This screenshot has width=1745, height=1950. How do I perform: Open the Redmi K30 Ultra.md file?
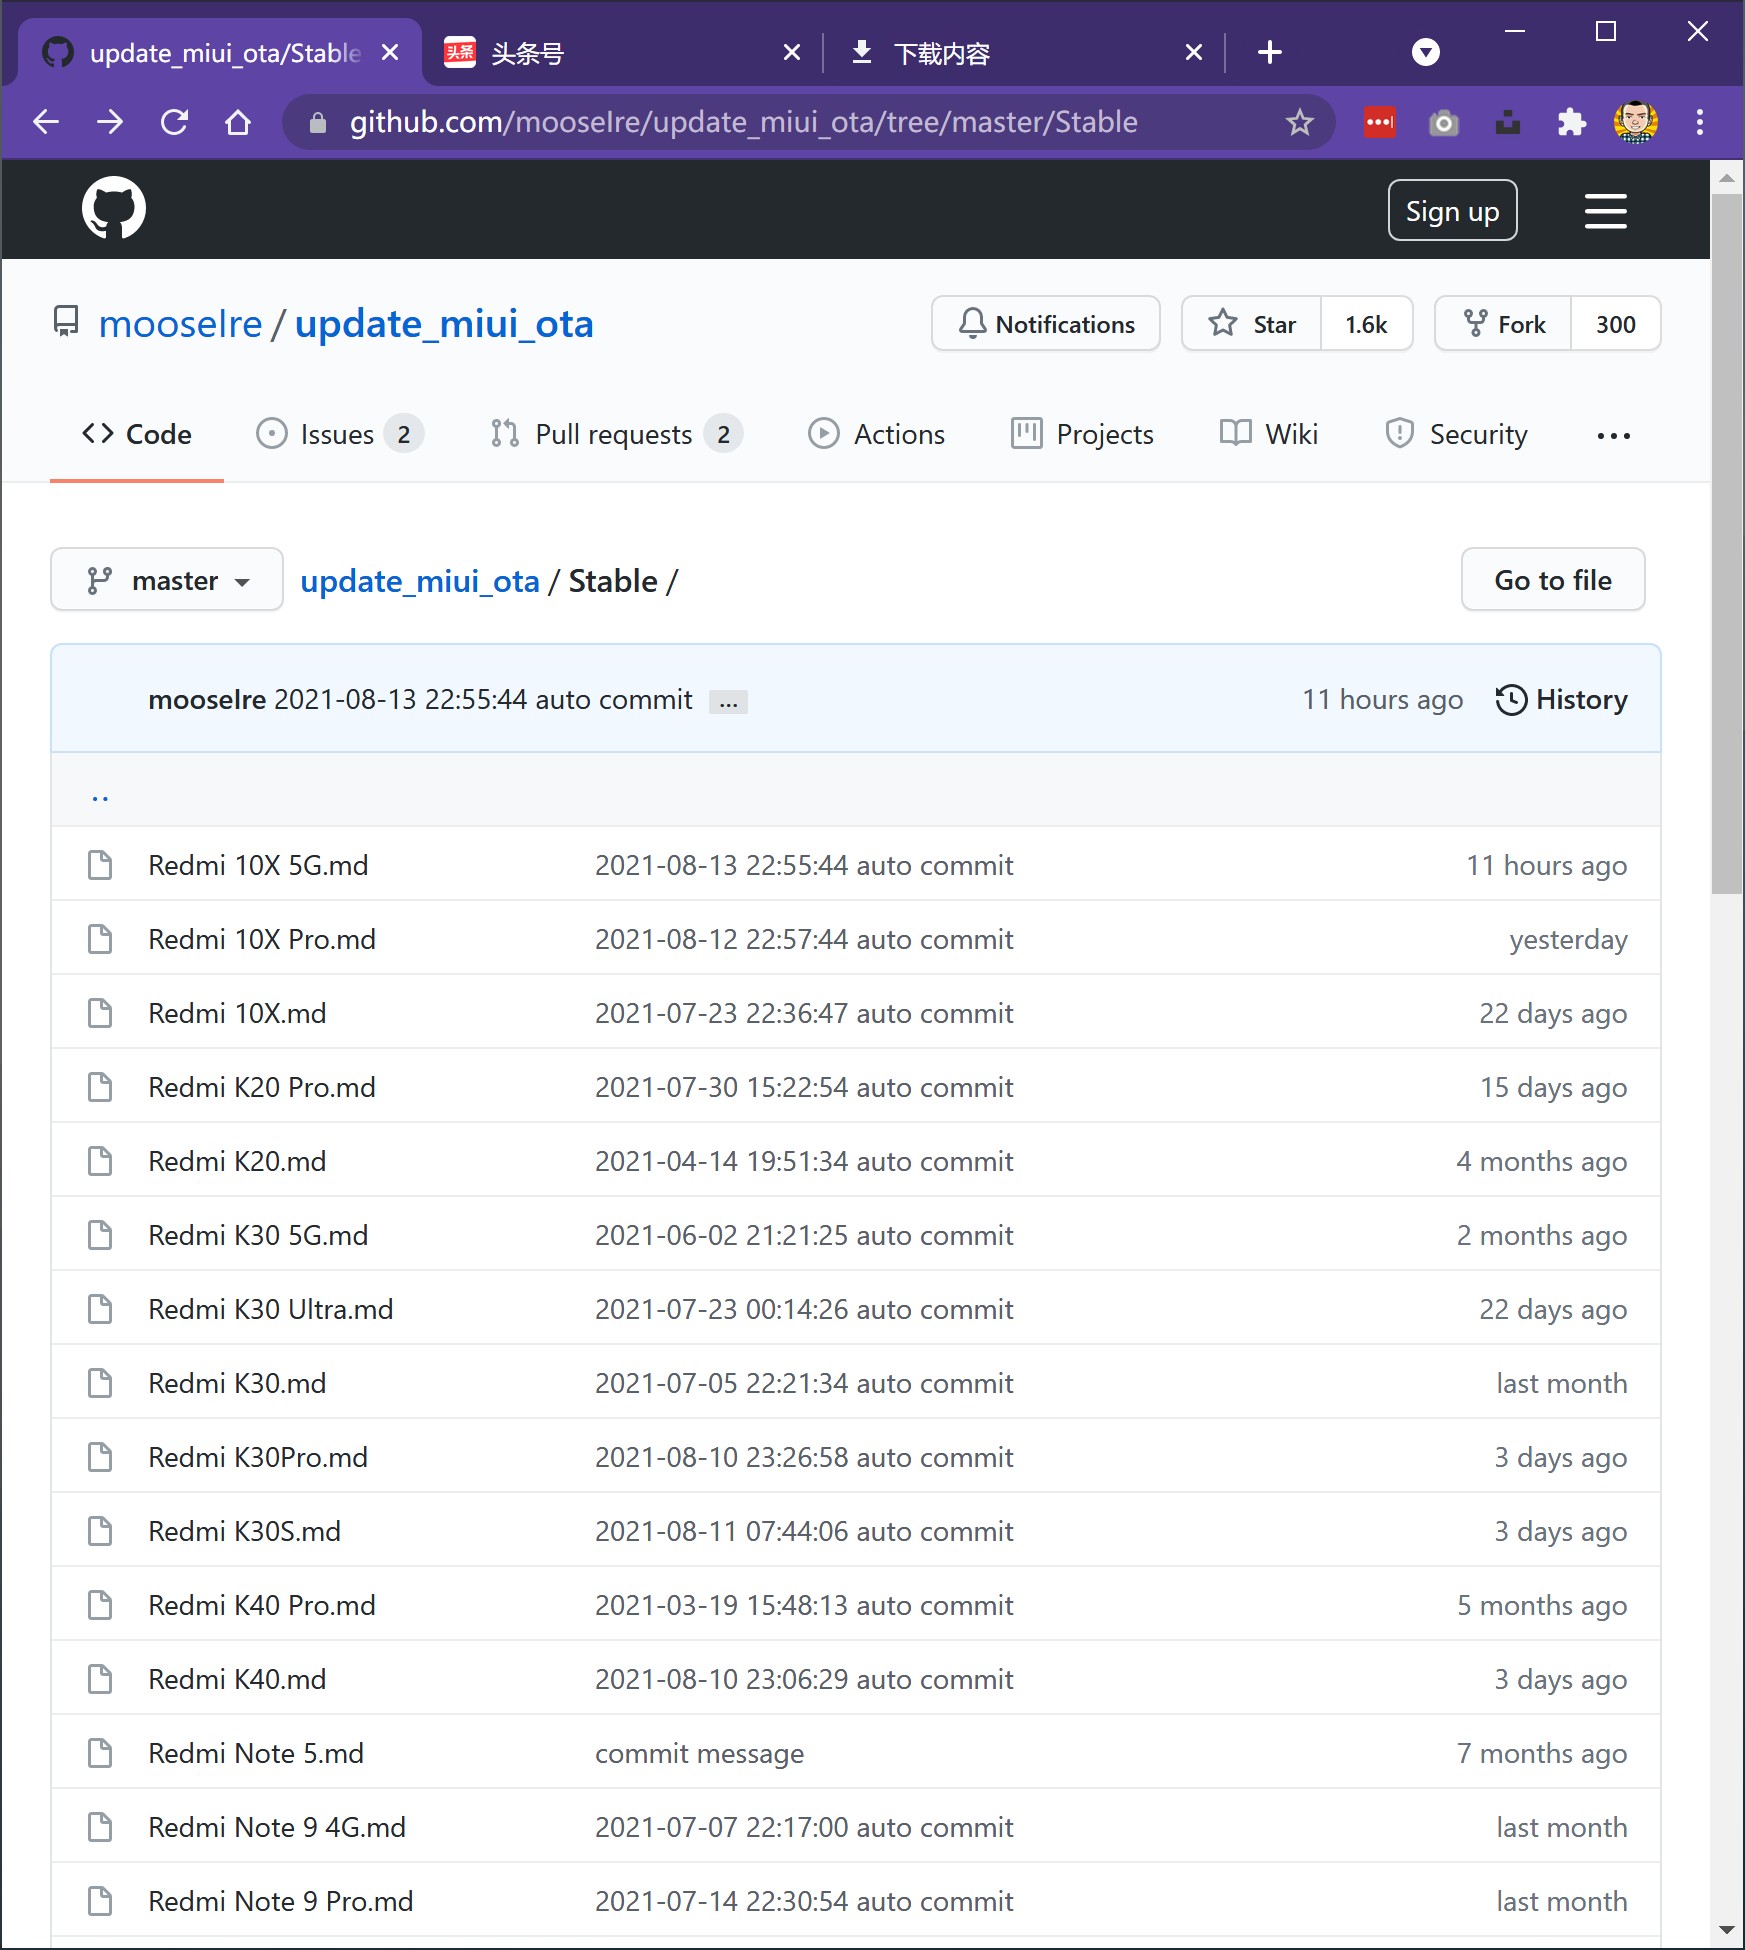pos(270,1309)
